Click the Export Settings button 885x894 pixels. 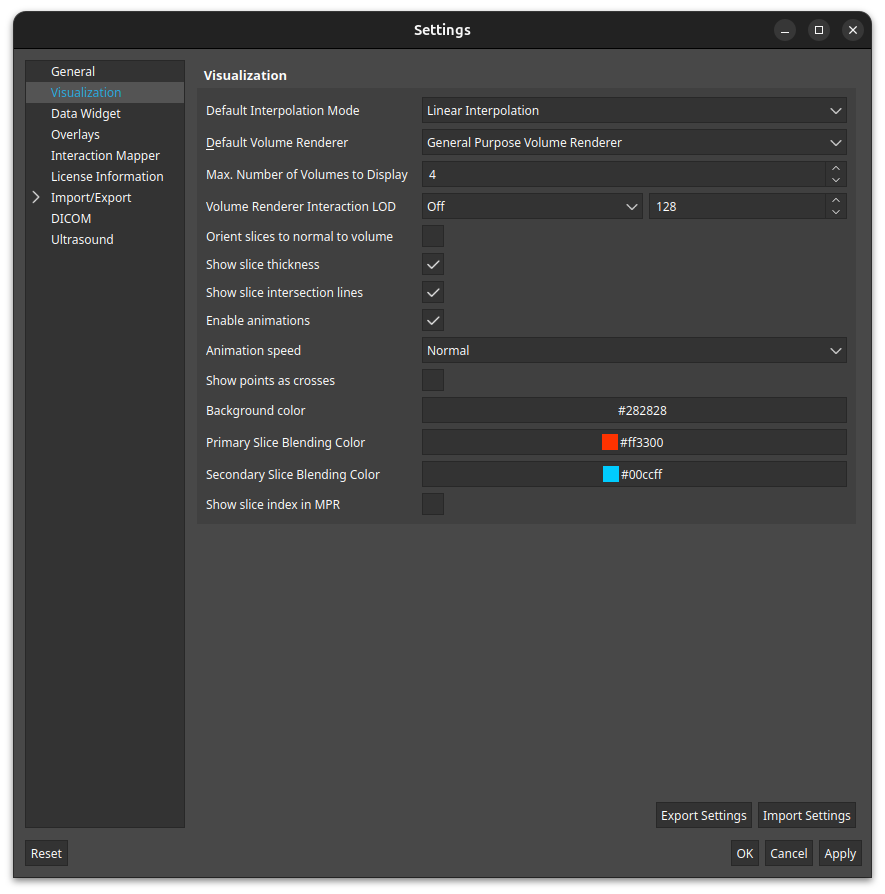(704, 815)
